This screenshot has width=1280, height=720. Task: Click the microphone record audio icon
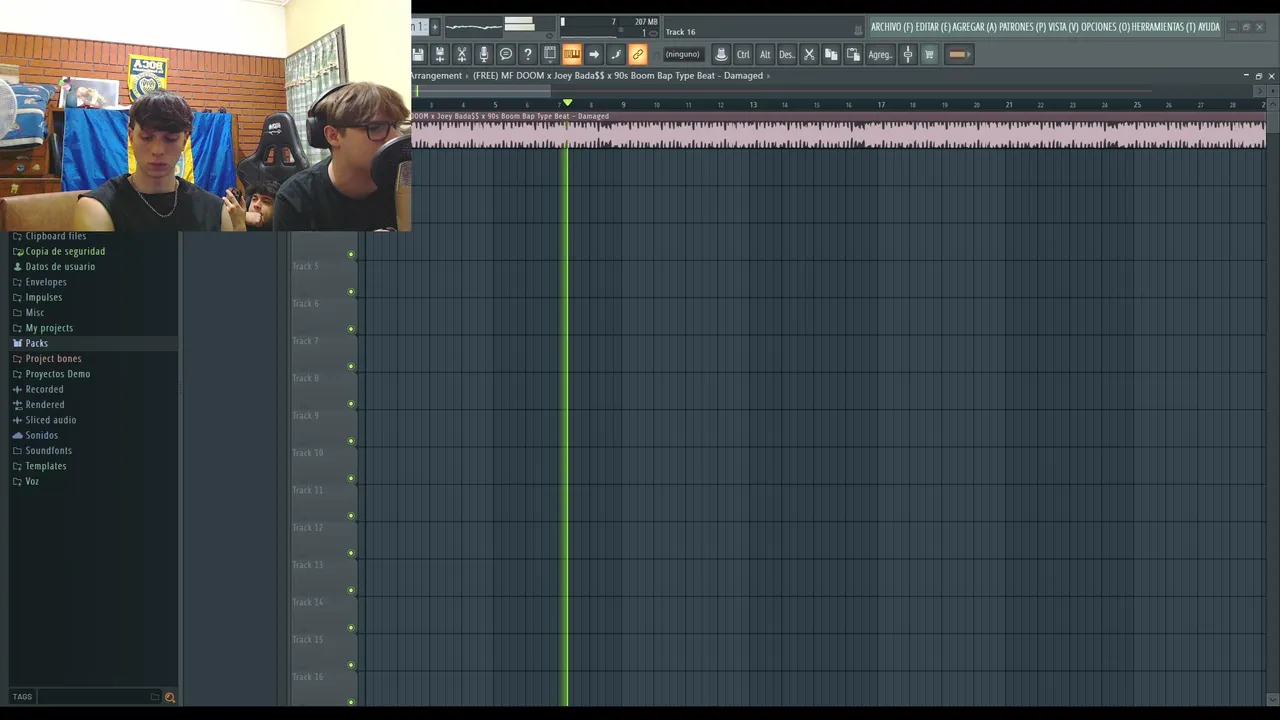484,54
